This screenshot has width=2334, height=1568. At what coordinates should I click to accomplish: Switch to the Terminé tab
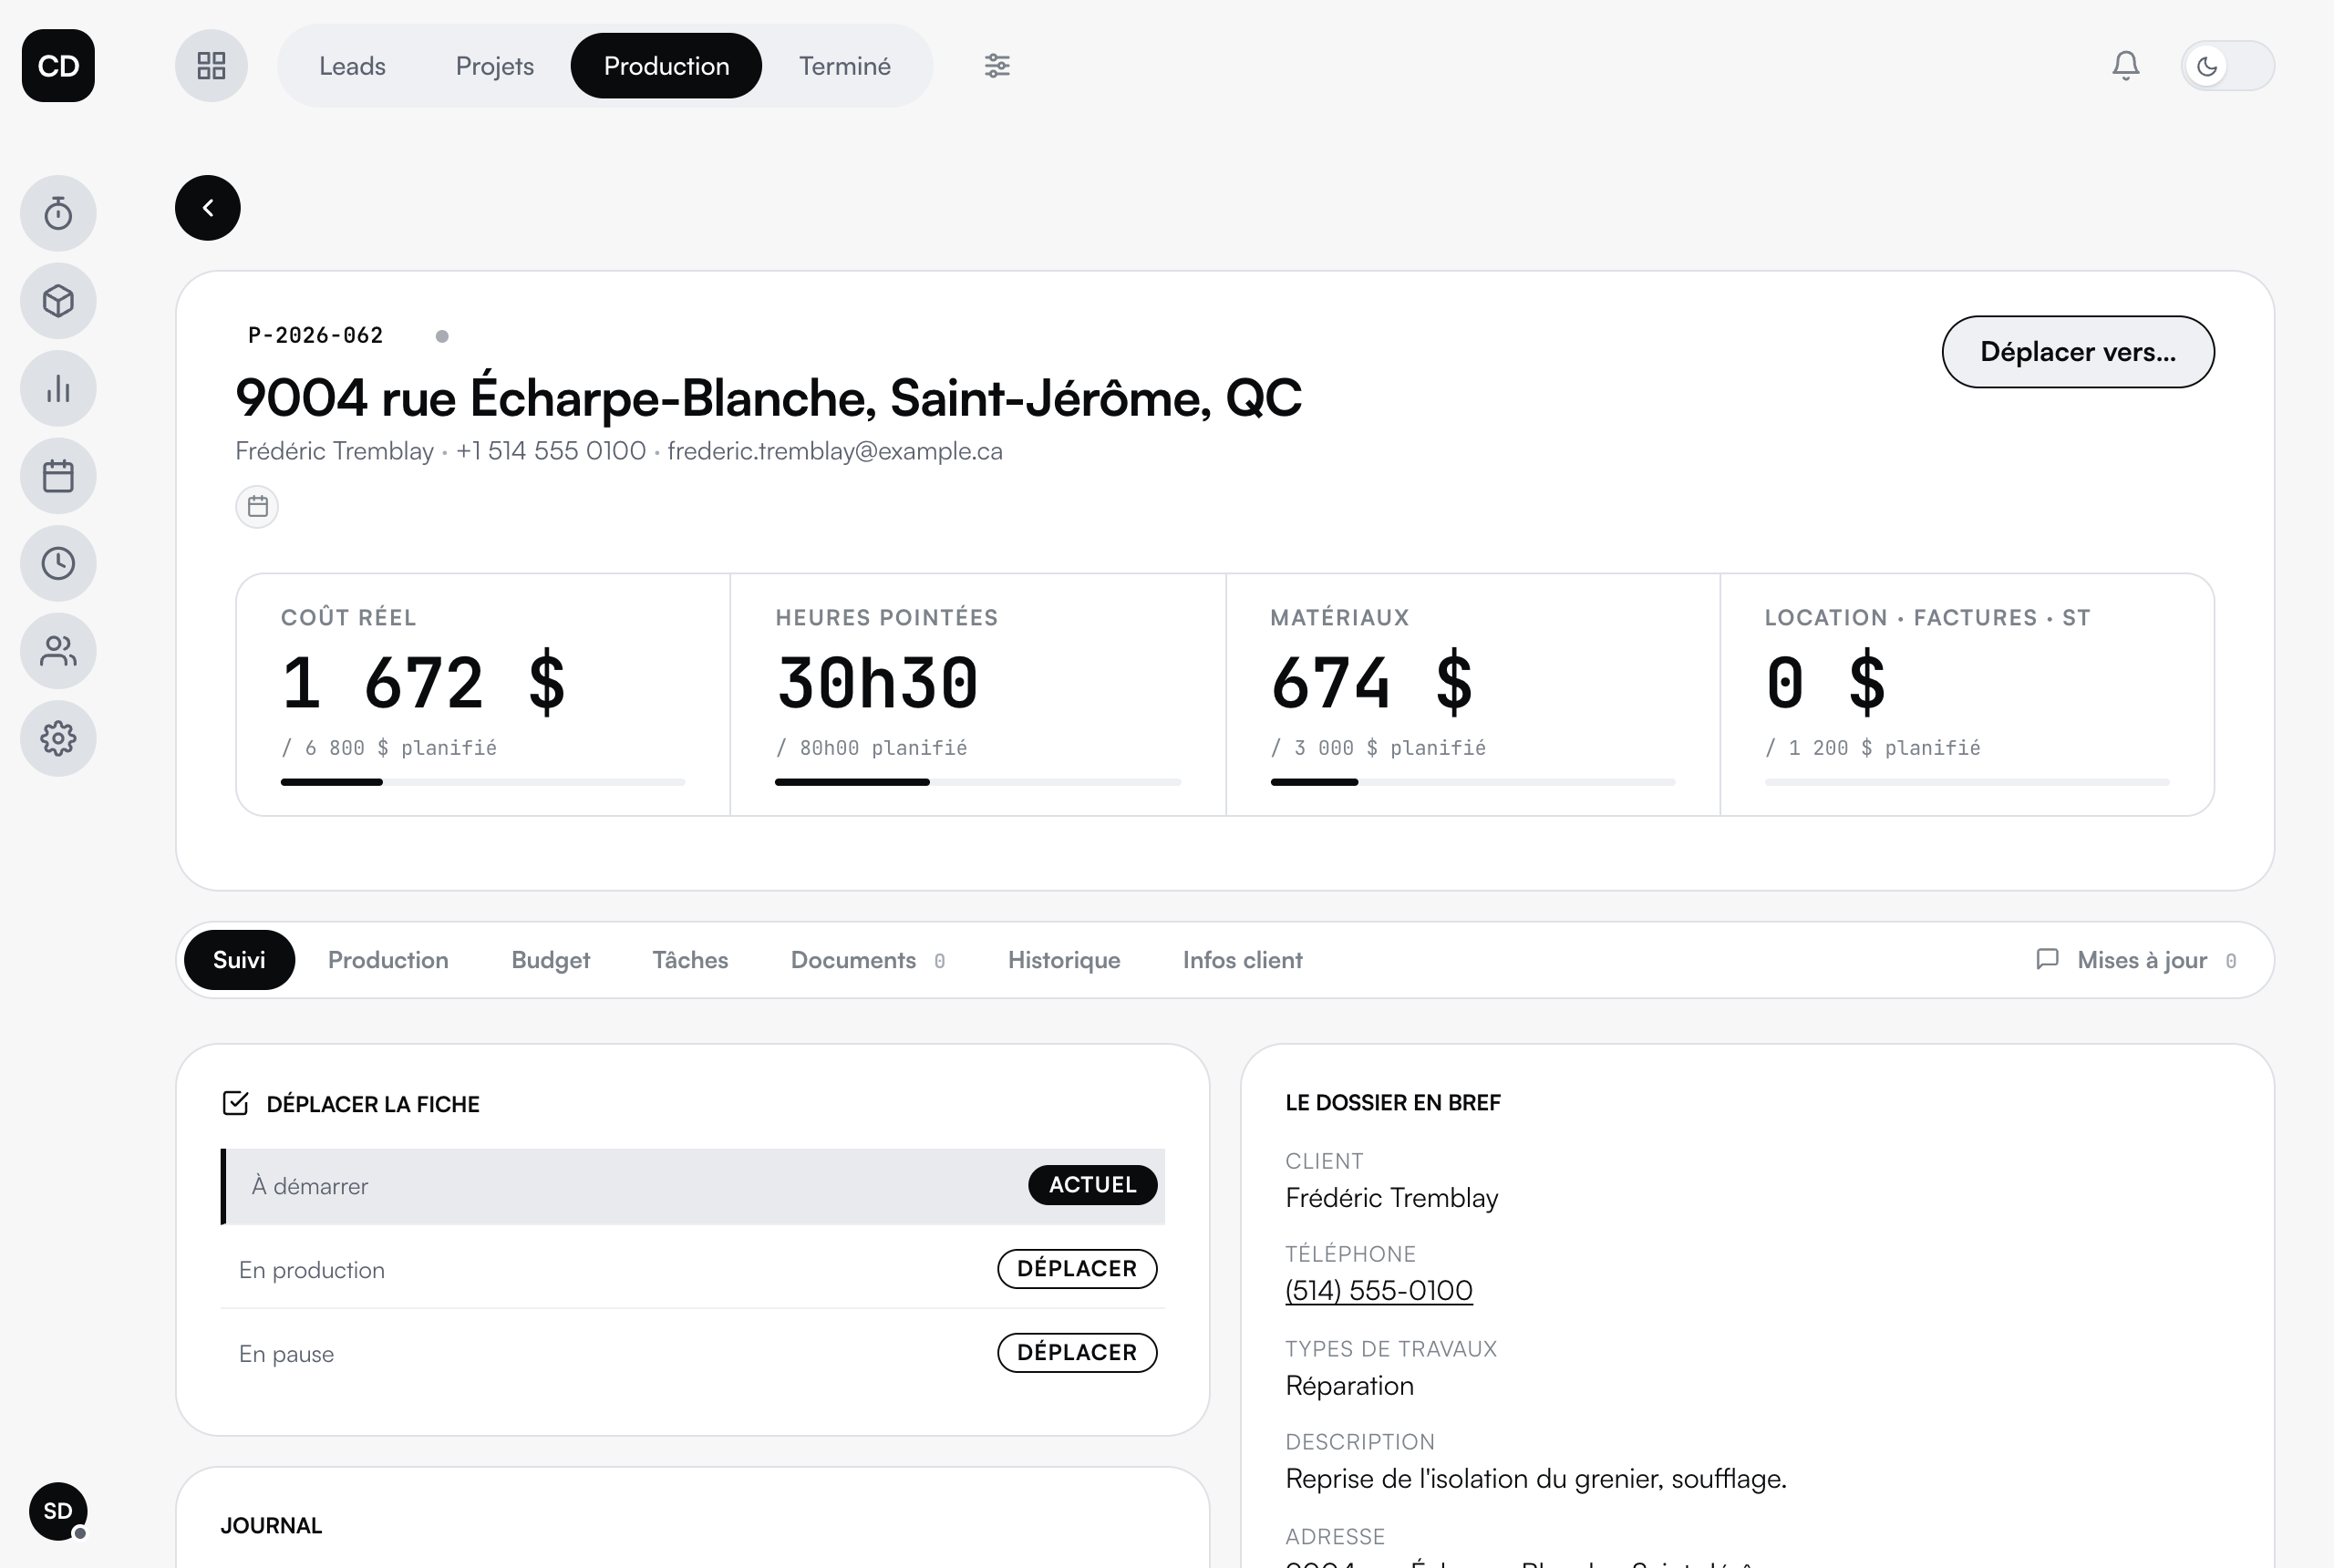(x=844, y=66)
